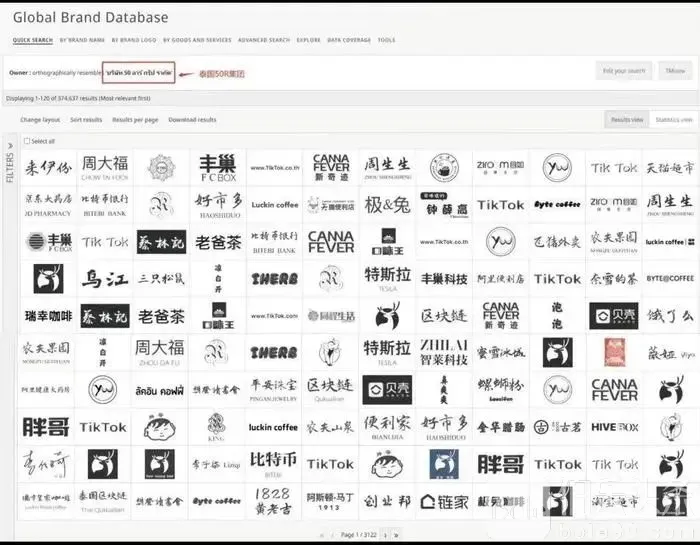The image size is (700, 545).
Task: Open the 钟薛高 brand result
Action: point(444,205)
